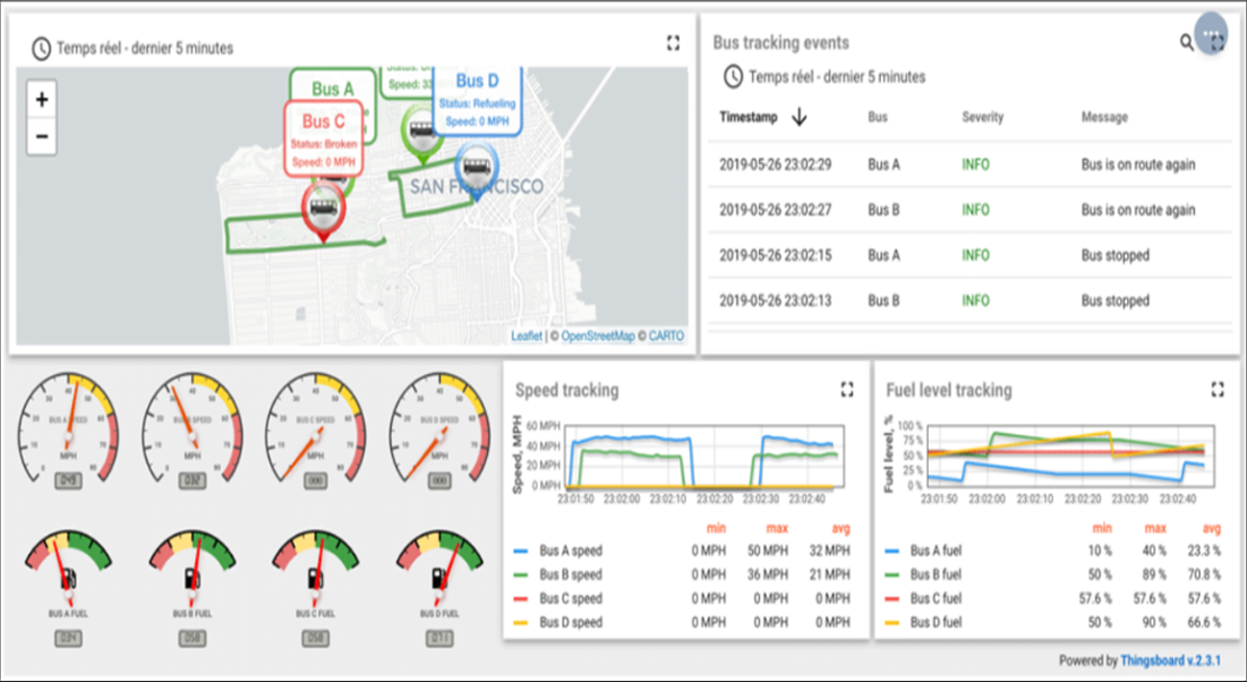The width and height of the screenshot is (1247, 682).
Task: Click the Severity column header
Action: point(983,118)
